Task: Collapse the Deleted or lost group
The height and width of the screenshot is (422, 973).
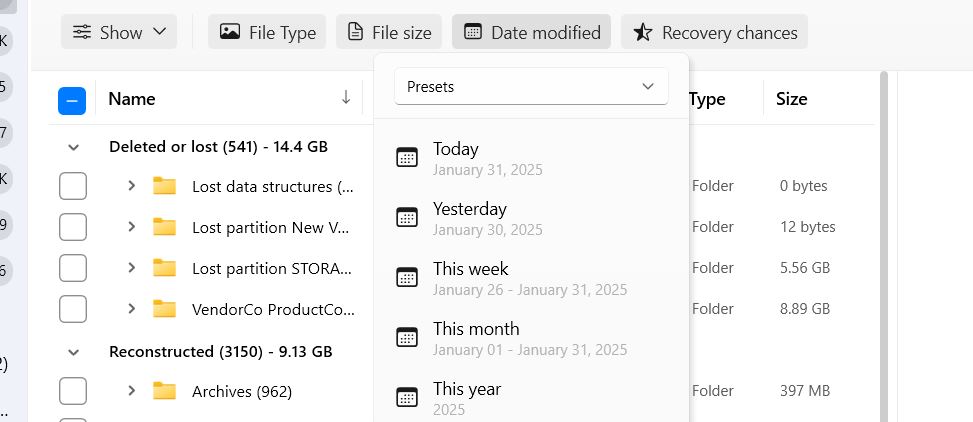Action: point(73,148)
